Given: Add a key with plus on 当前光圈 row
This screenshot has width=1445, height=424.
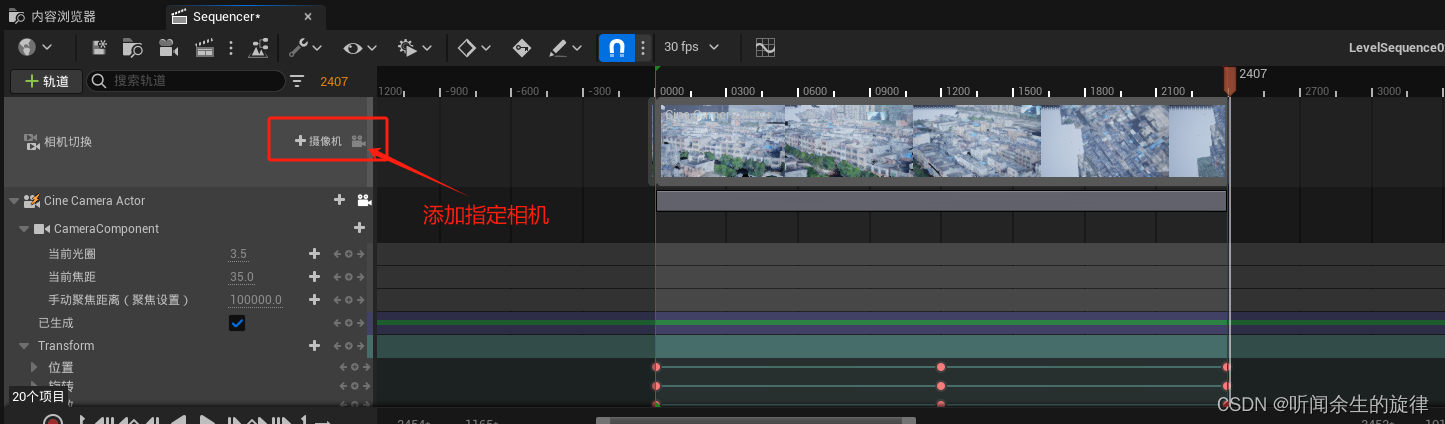Looking at the screenshot, I should (314, 254).
